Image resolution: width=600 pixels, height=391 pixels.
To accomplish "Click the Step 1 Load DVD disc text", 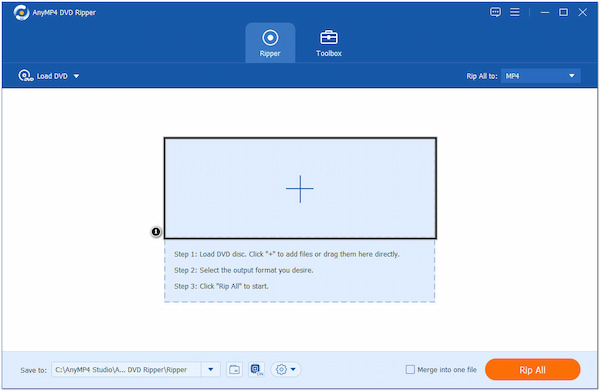I will [x=287, y=254].
